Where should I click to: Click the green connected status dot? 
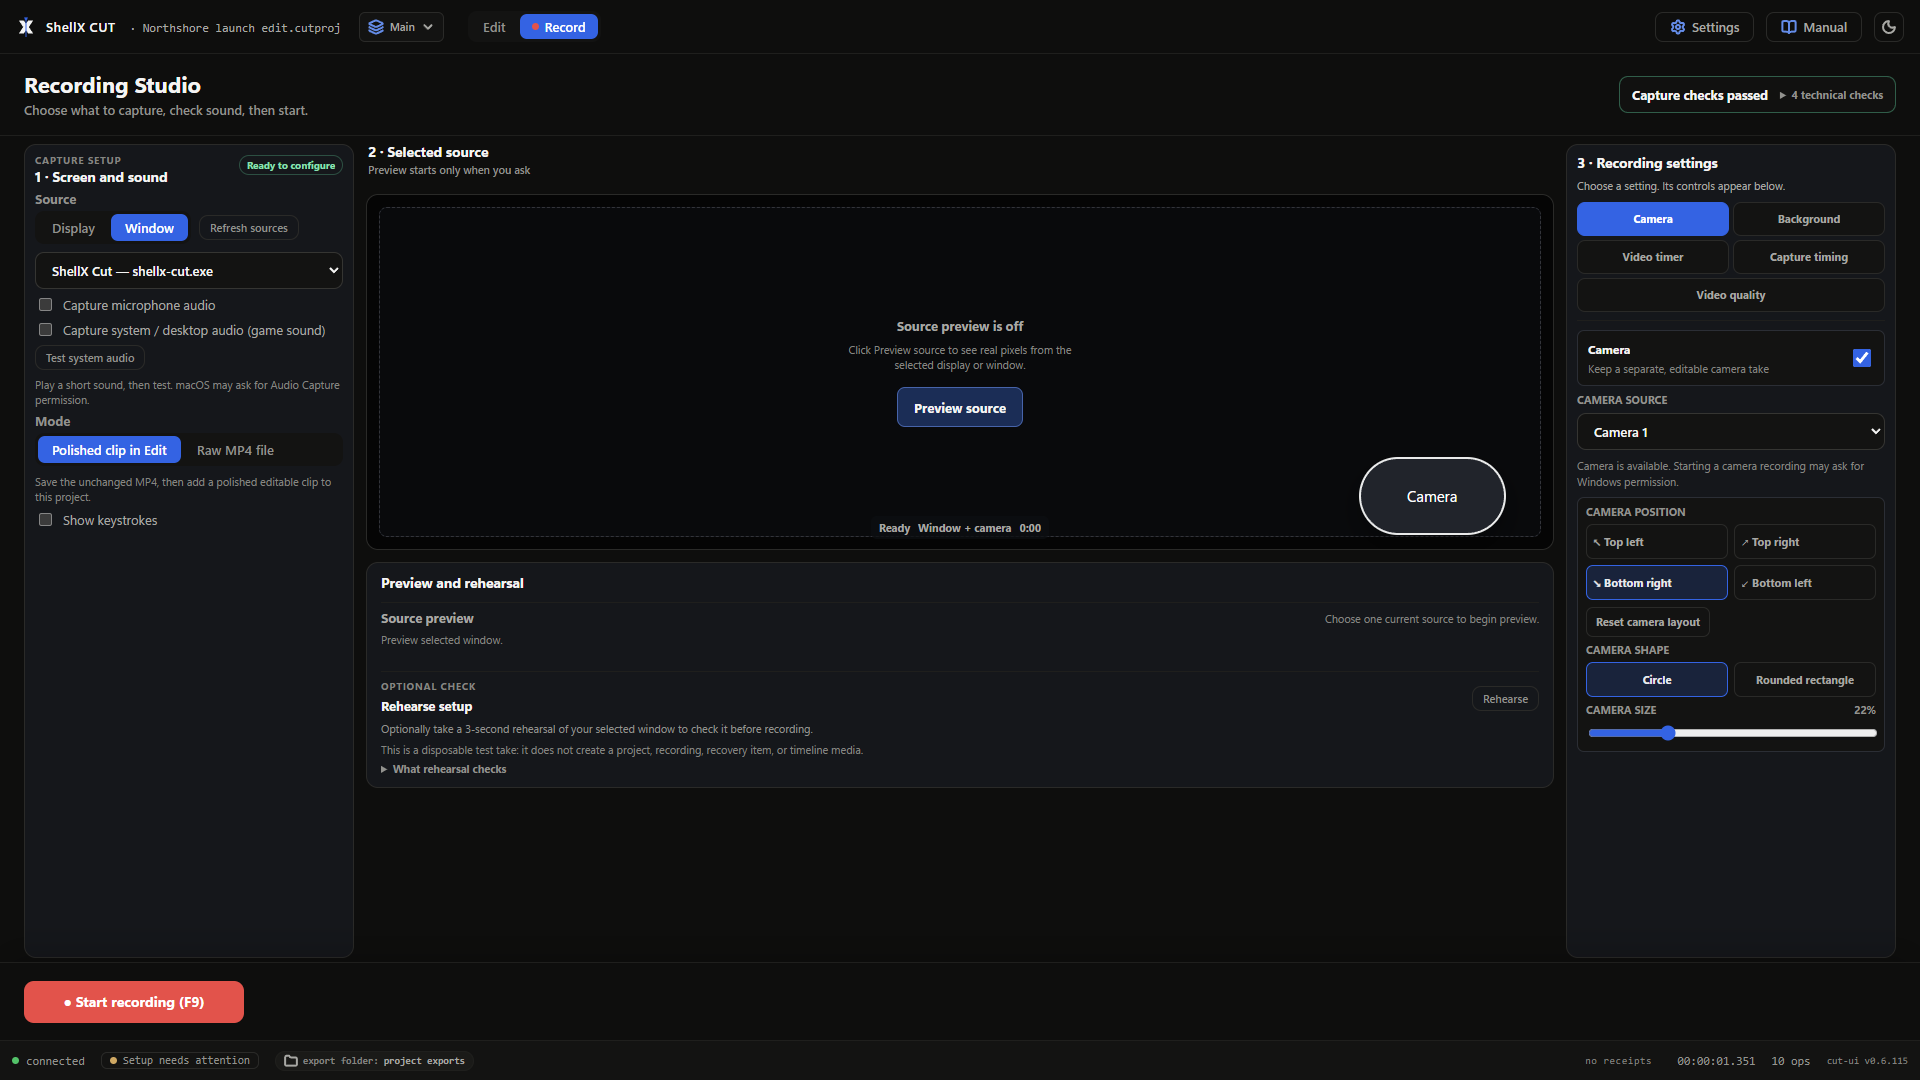coord(15,1061)
